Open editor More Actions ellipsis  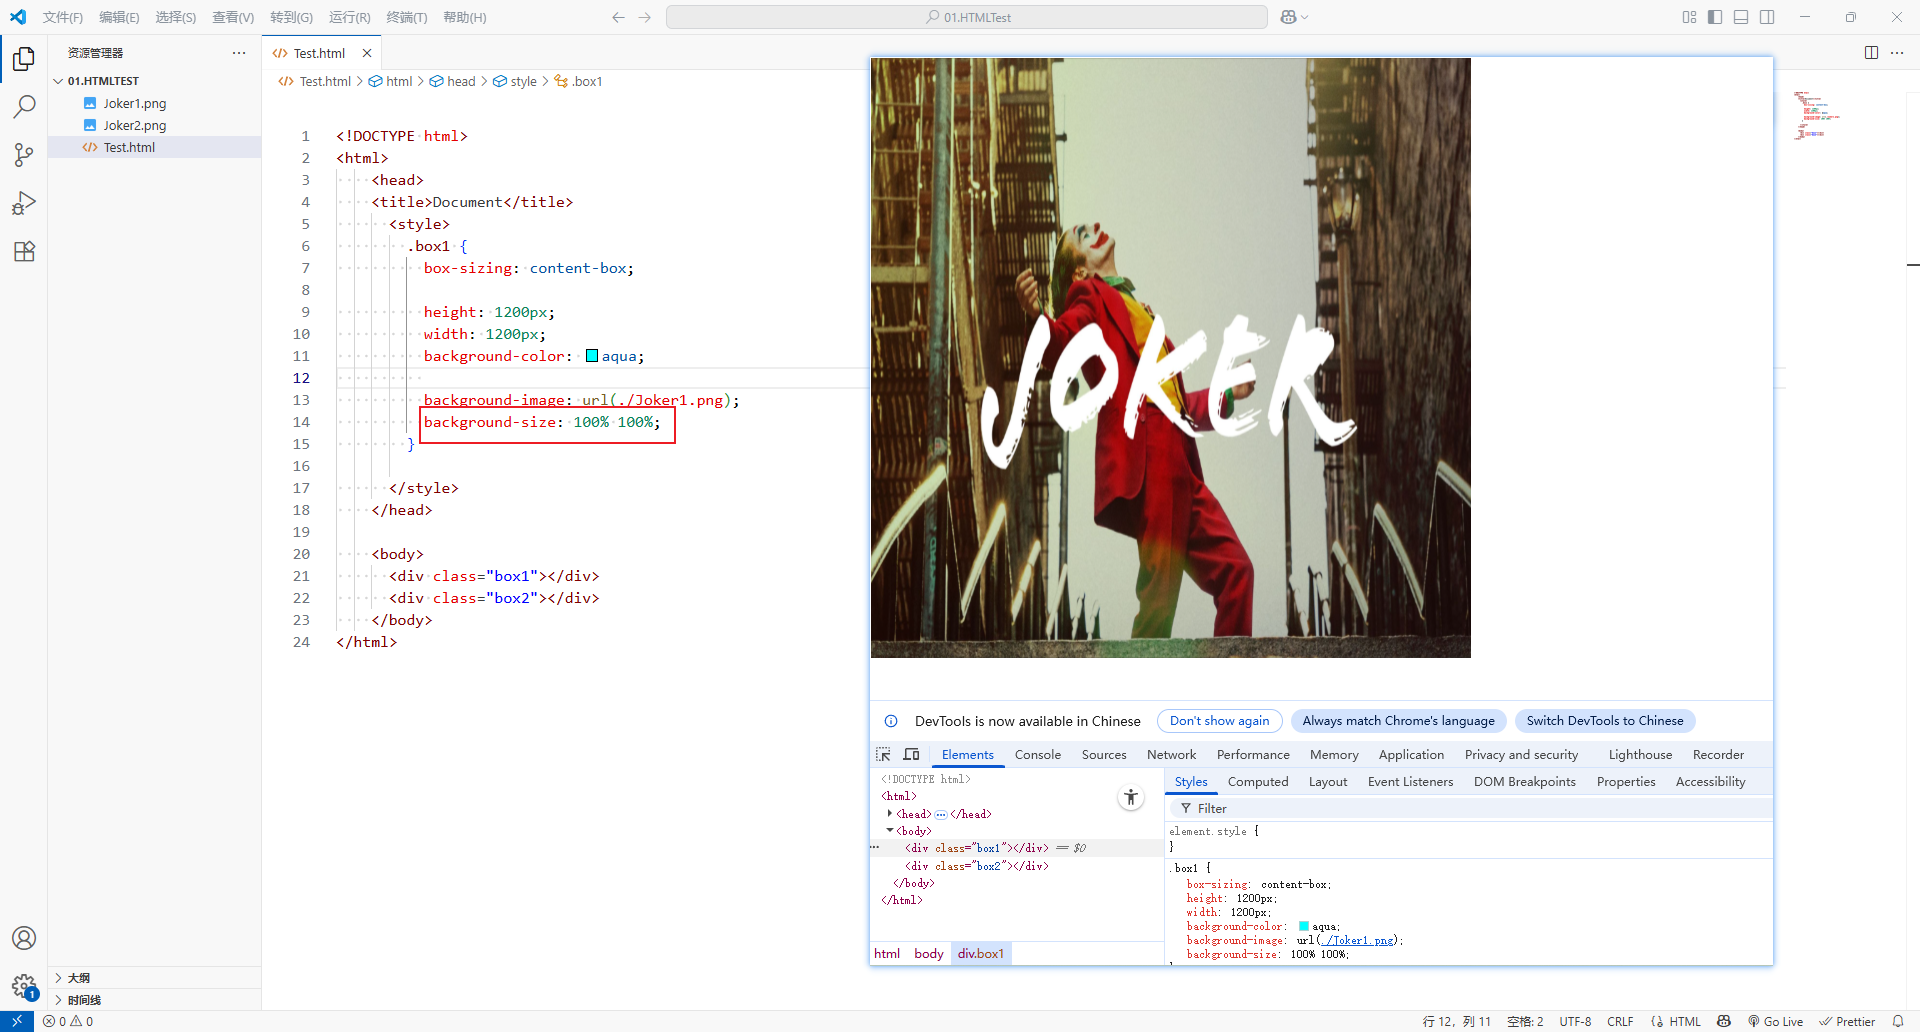(1897, 53)
